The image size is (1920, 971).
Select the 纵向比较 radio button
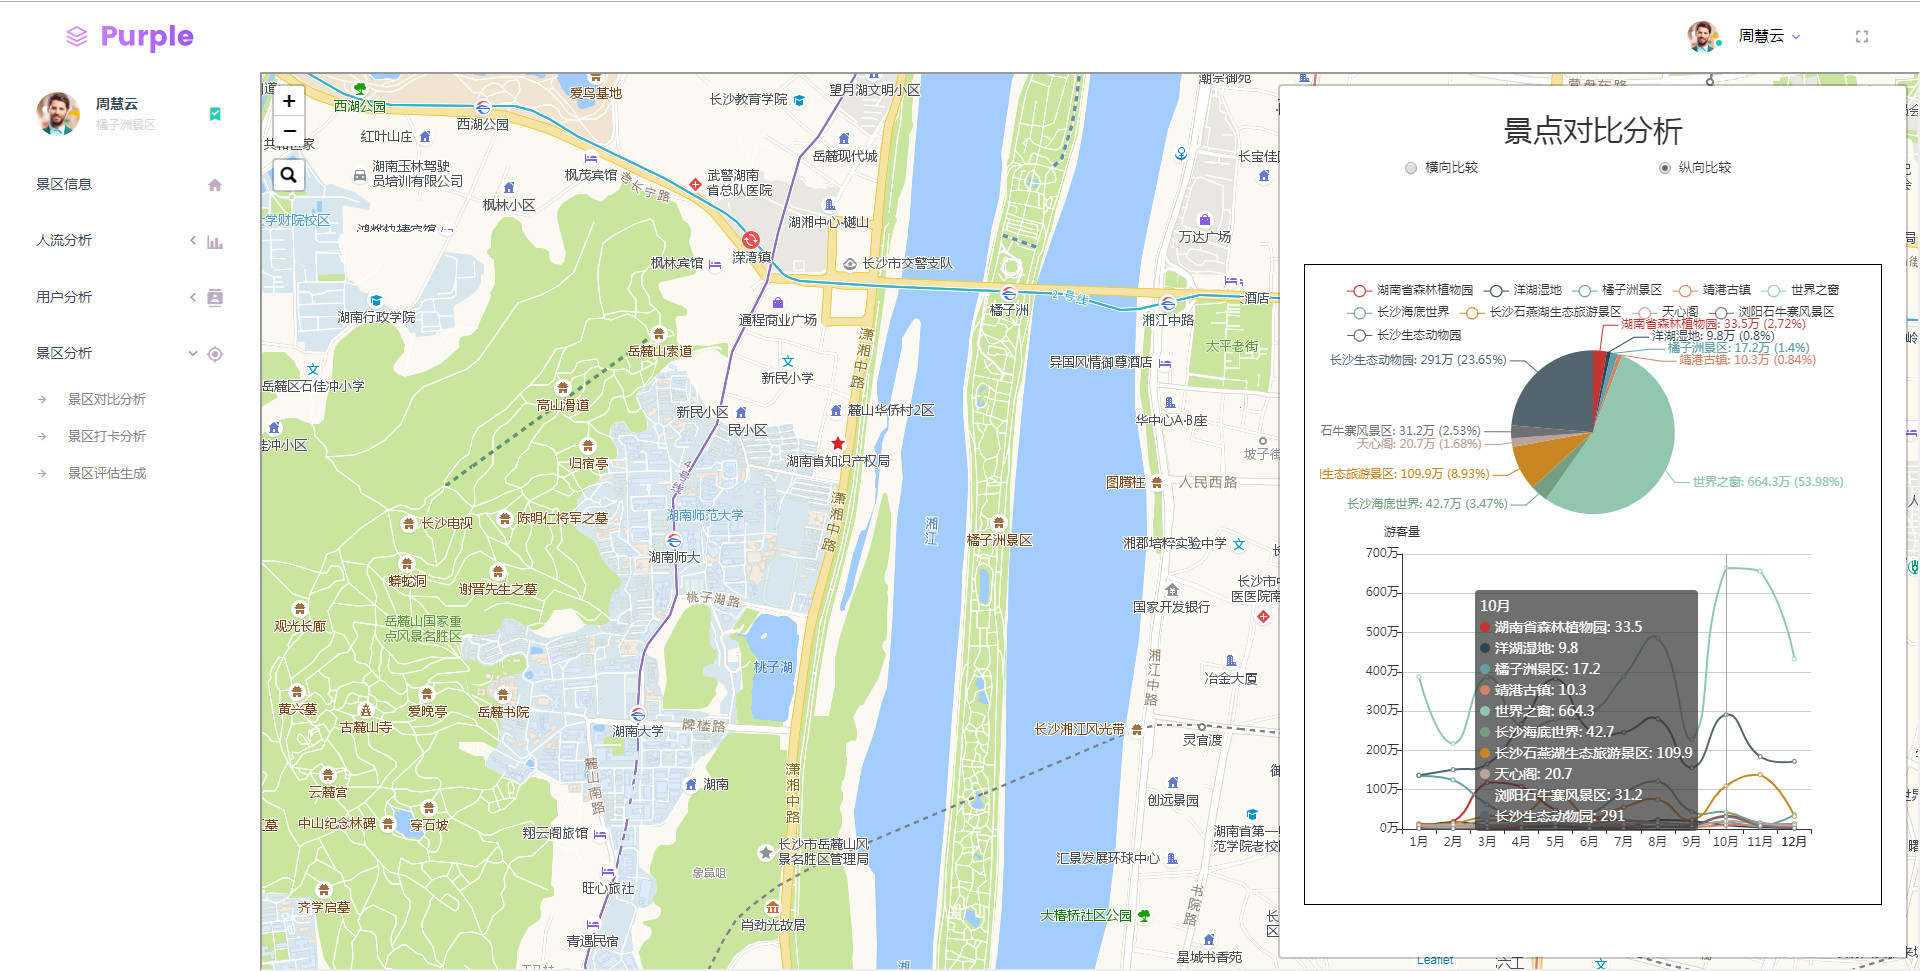click(1665, 168)
